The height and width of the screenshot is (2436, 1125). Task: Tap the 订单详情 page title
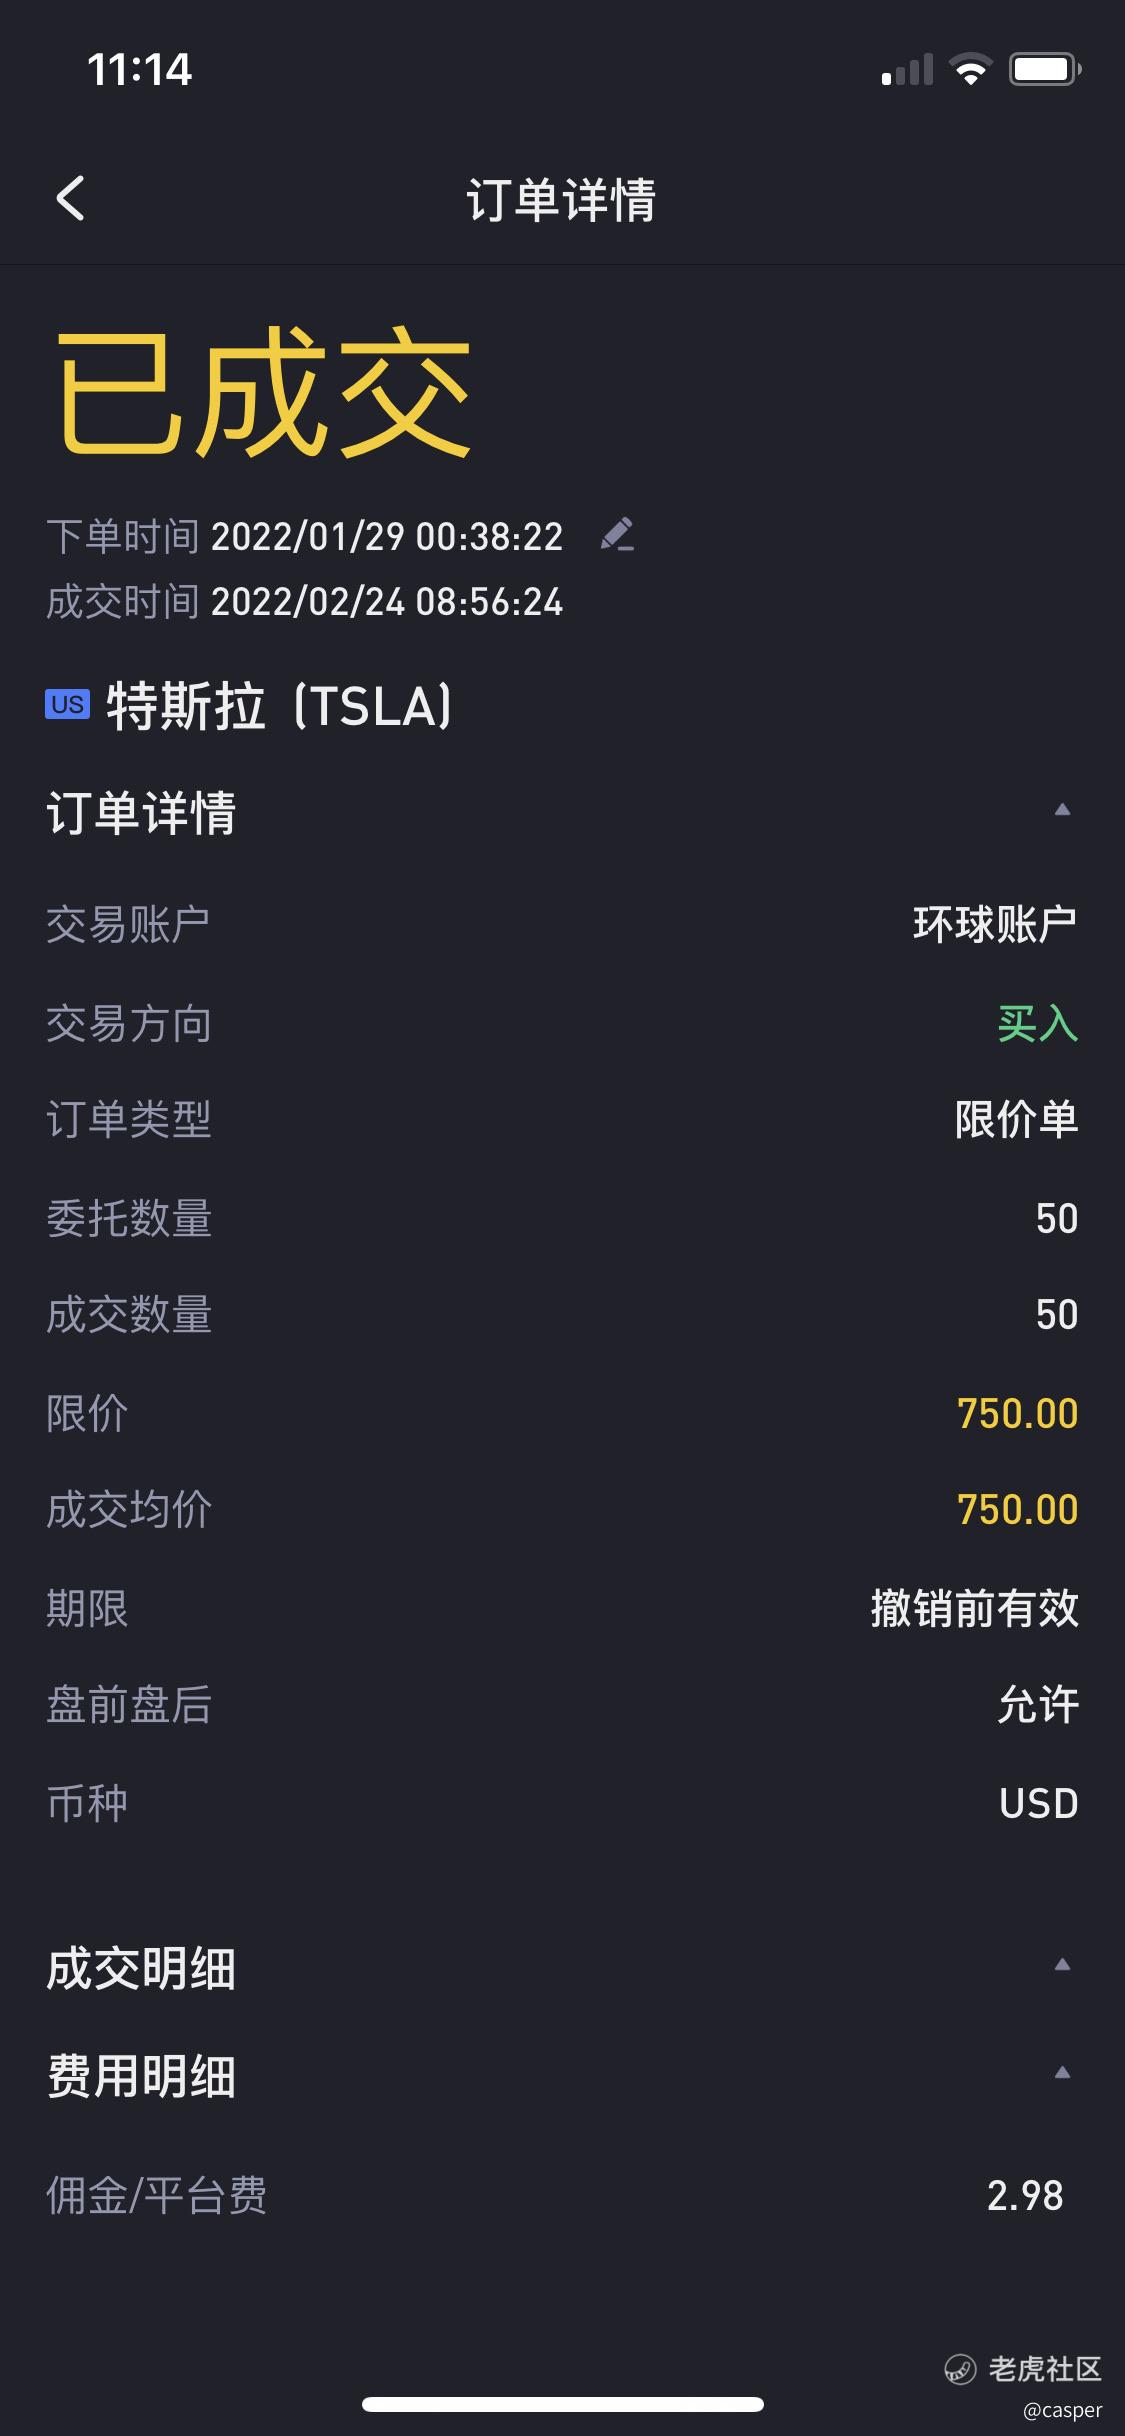[561, 199]
